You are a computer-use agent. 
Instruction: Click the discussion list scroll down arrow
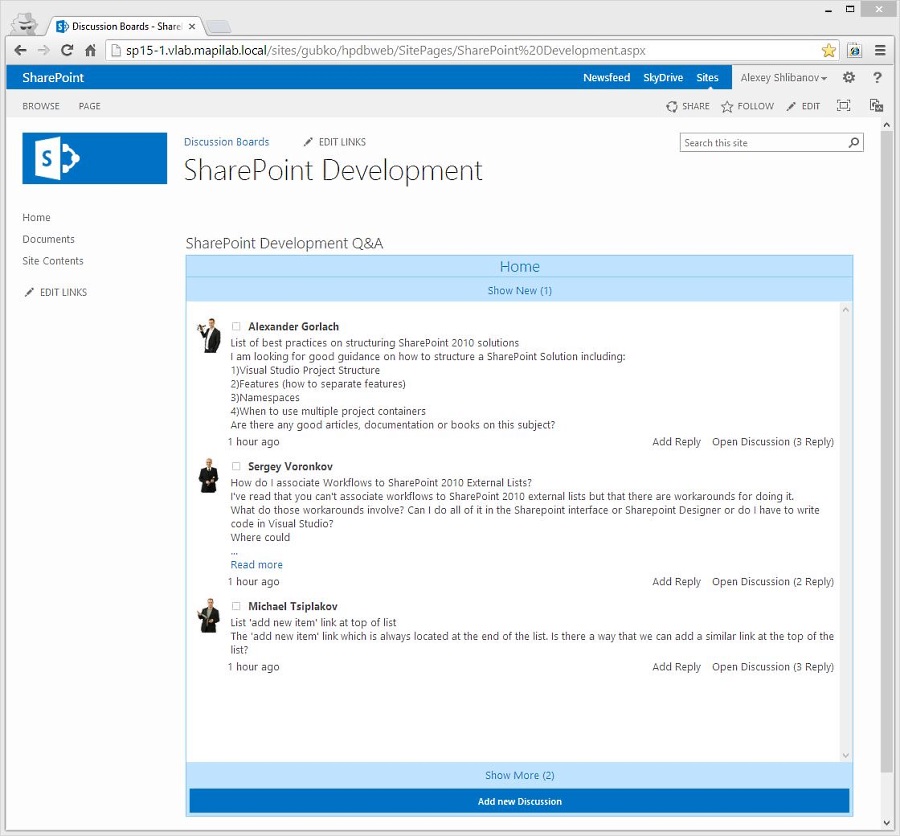[x=845, y=756]
